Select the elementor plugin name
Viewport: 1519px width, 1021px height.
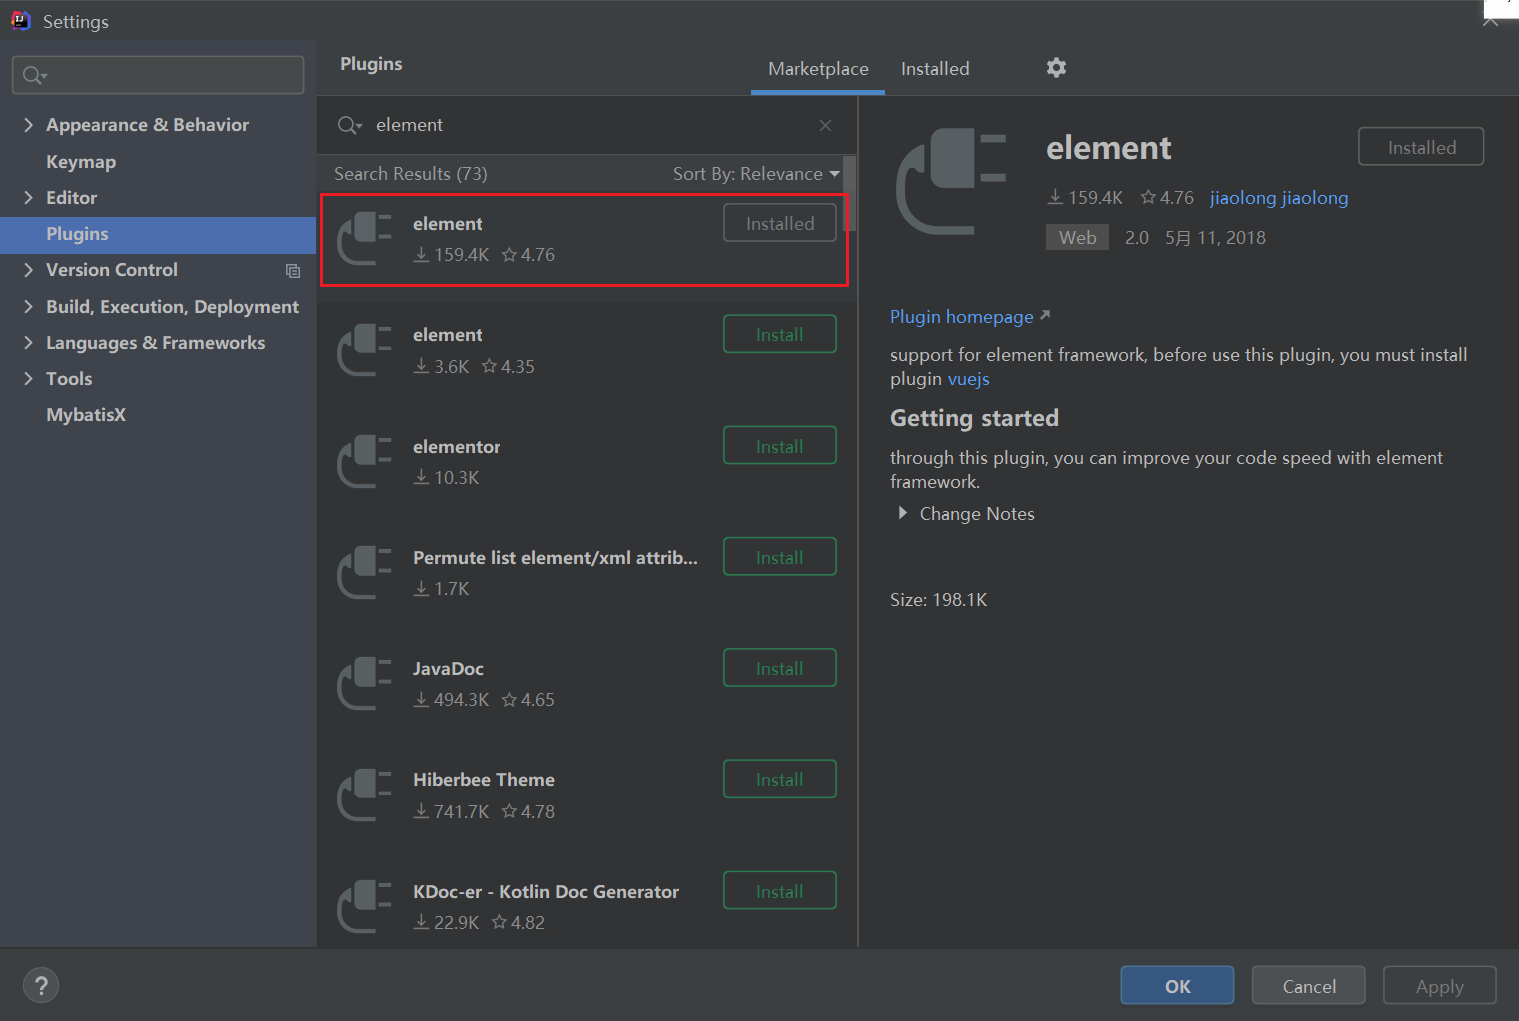coord(457,447)
